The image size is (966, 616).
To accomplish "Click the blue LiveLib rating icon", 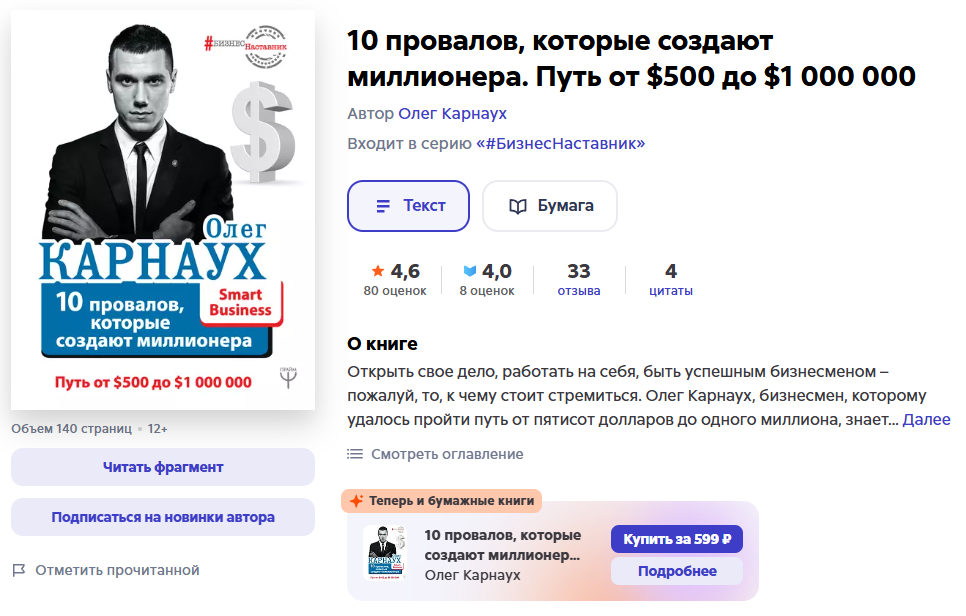I will (469, 270).
